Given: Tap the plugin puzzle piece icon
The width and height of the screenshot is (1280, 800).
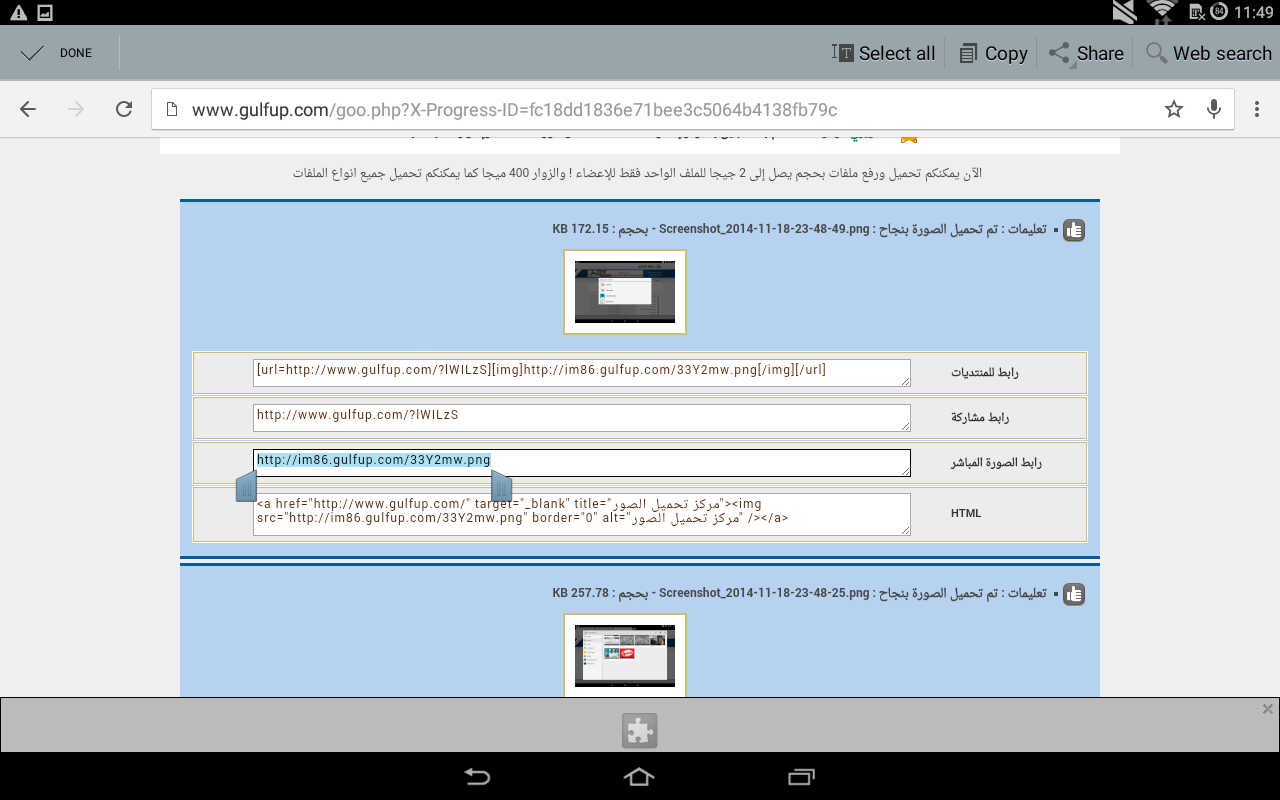Looking at the screenshot, I should [x=640, y=731].
